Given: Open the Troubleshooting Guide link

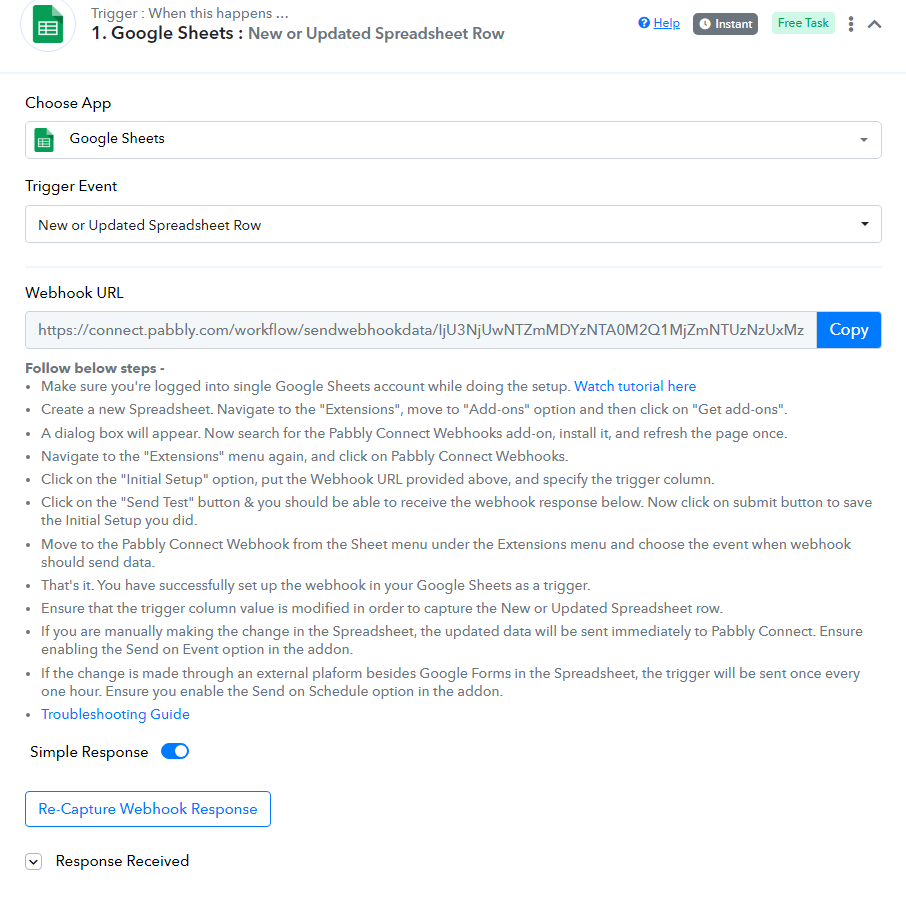Looking at the screenshot, I should click(115, 714).
